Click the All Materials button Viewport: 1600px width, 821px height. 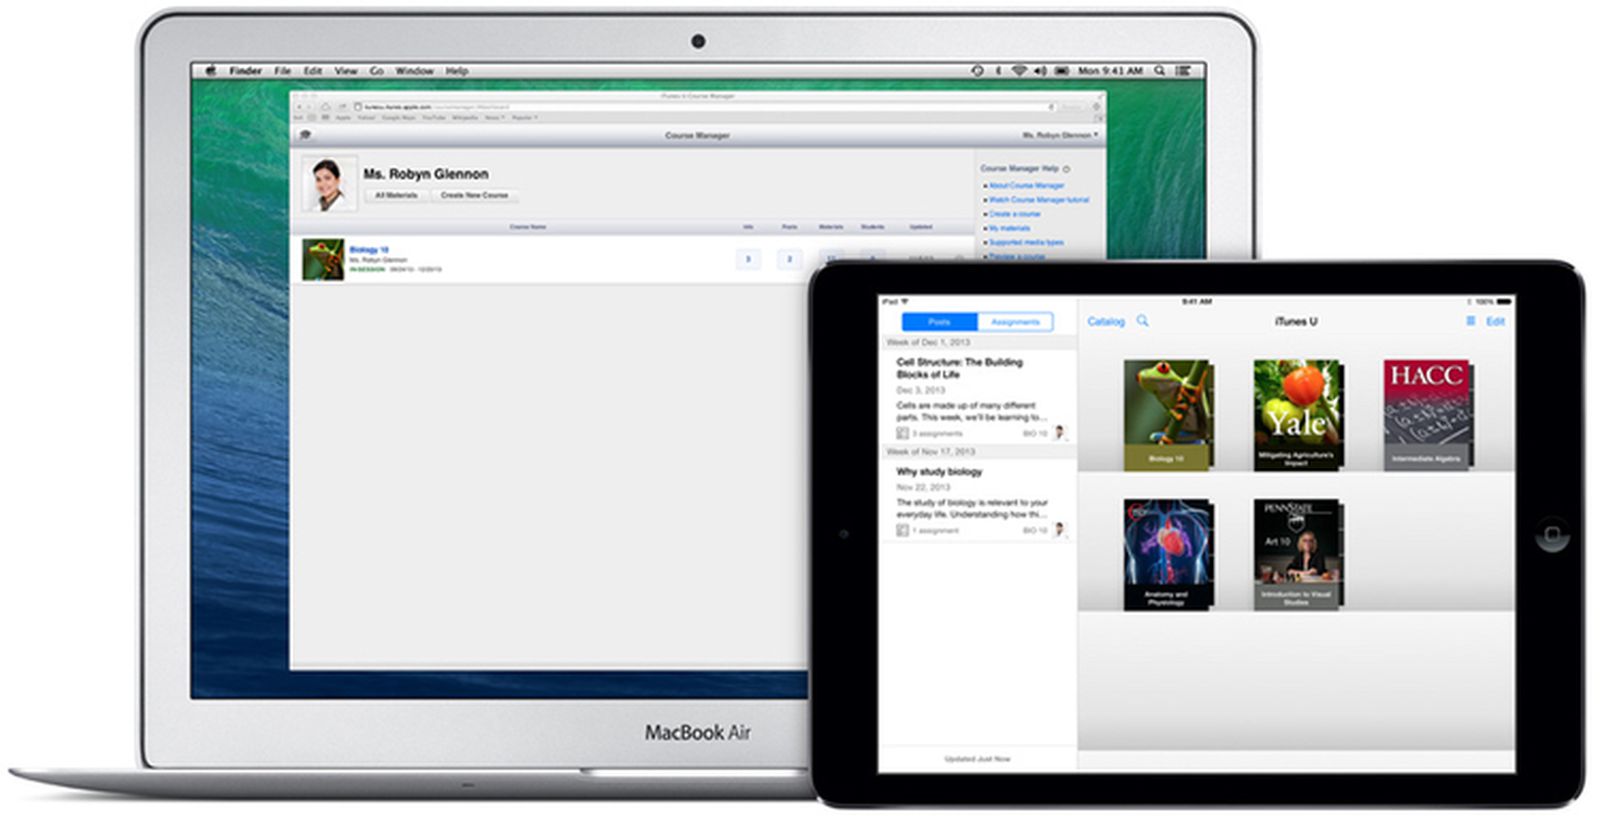tap(396, 195)
